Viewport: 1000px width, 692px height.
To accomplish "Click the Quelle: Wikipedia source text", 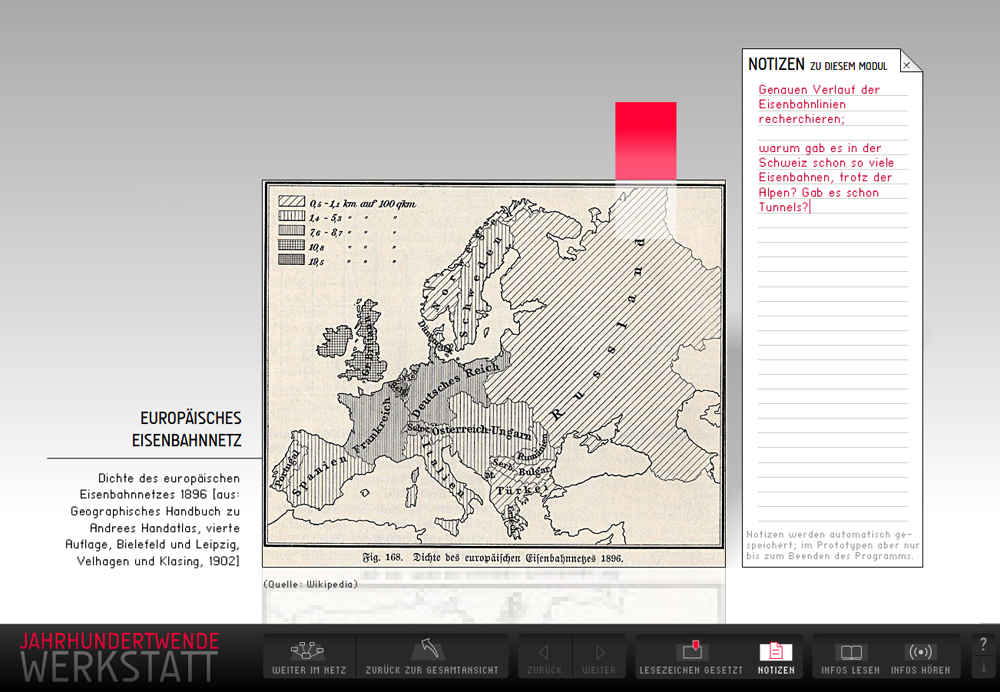I will pyautogui.click(x=311, y=584).
